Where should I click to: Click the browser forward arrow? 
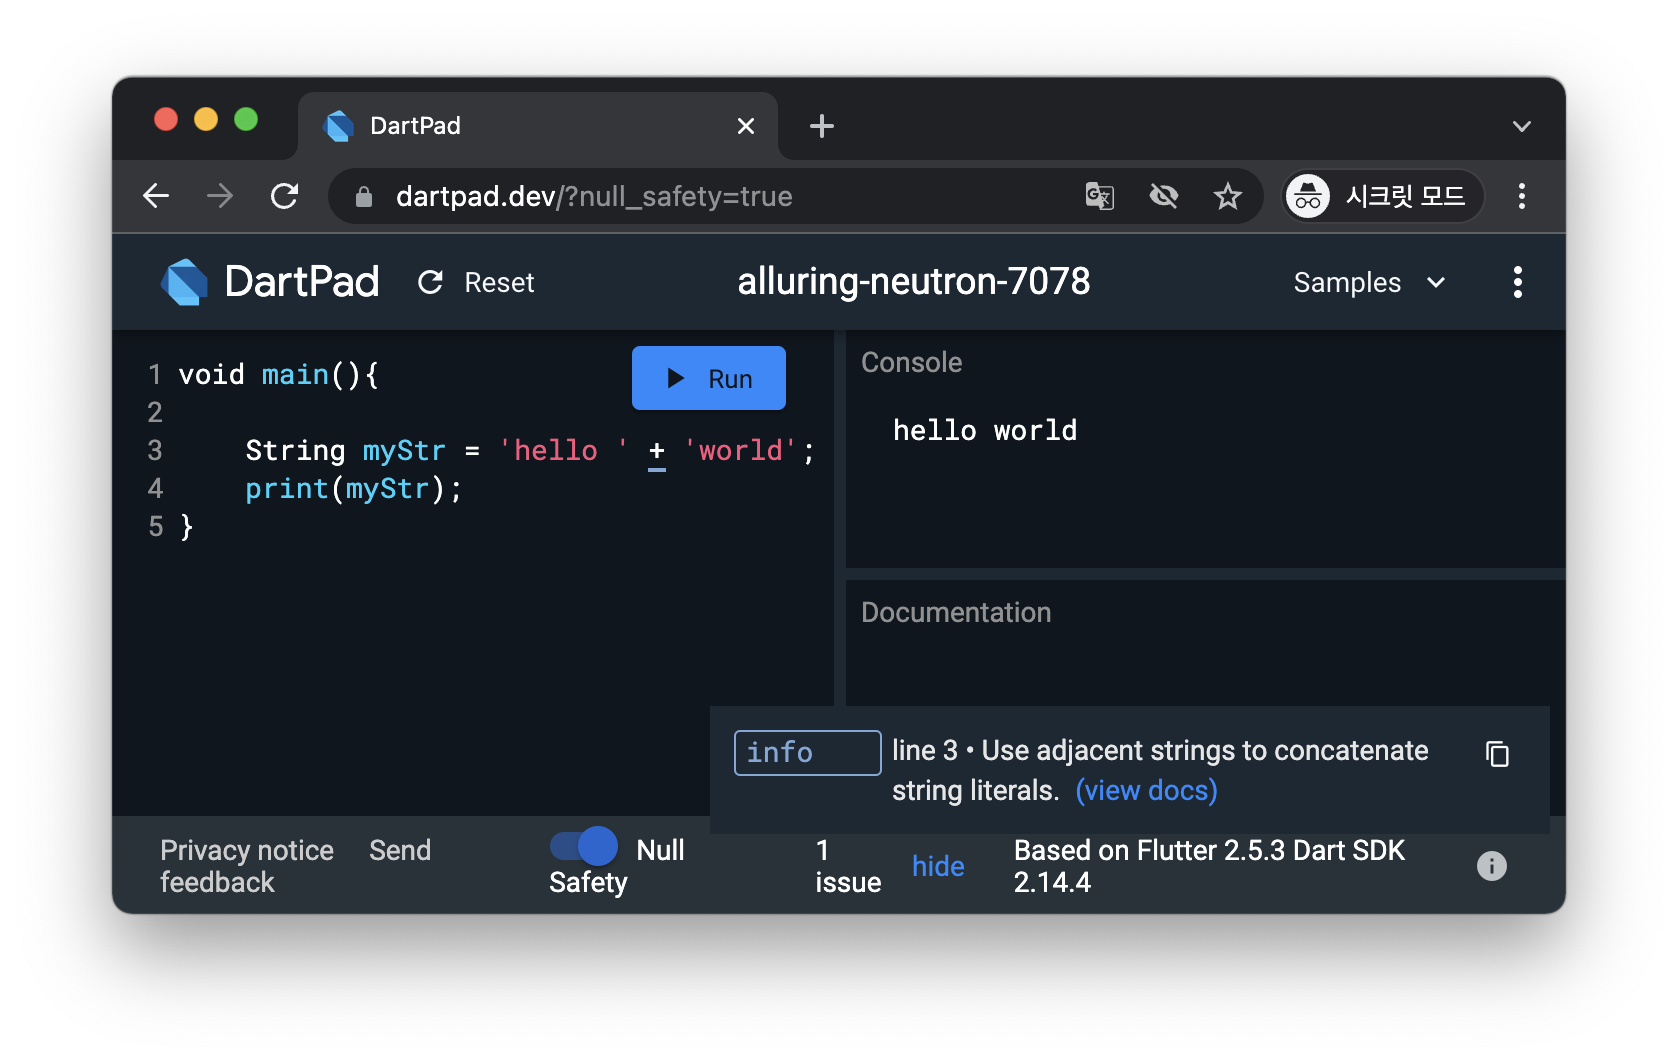[x=220, y=196]
